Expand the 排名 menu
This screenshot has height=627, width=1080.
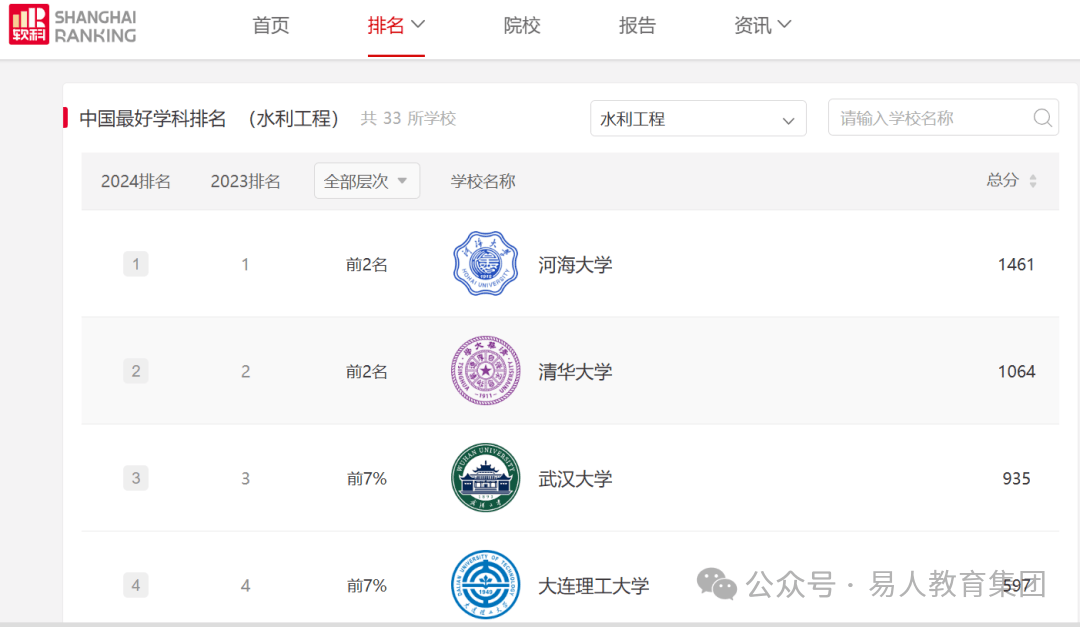(396, 26)
